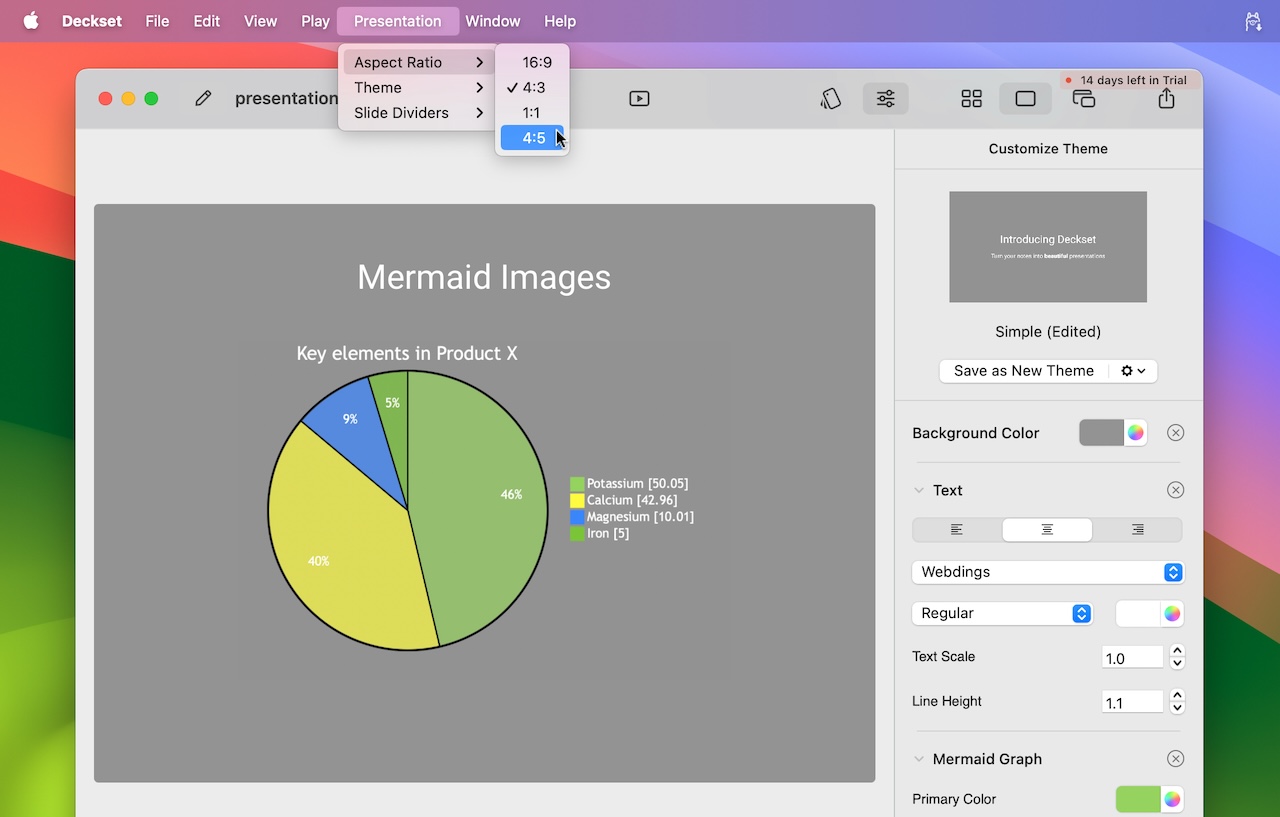Open the themes cards icon in toolbar

click(830, 98)
